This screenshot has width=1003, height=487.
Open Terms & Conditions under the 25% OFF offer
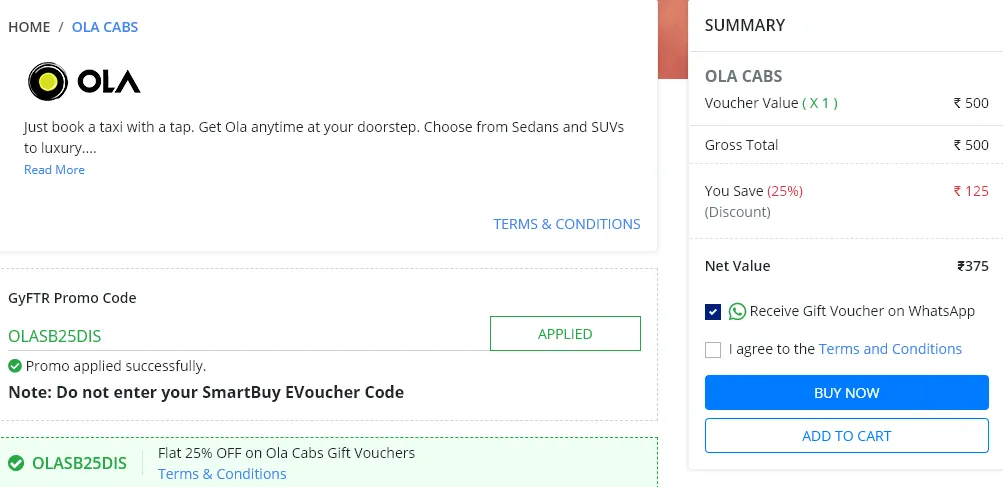click(x=222, y=474)
